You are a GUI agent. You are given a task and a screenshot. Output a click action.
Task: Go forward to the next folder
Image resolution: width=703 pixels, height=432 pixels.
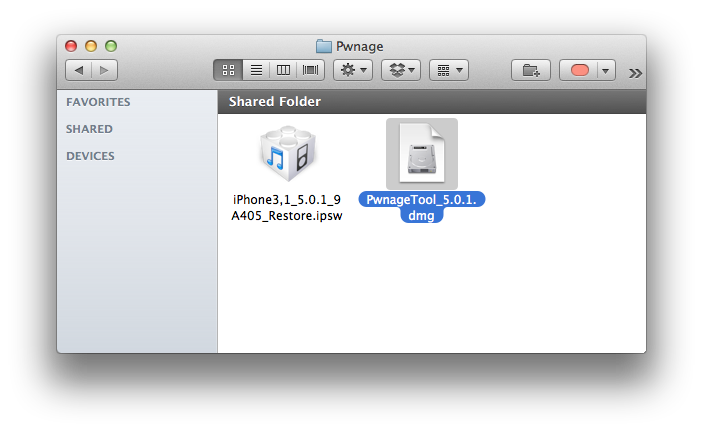[104, 70]
